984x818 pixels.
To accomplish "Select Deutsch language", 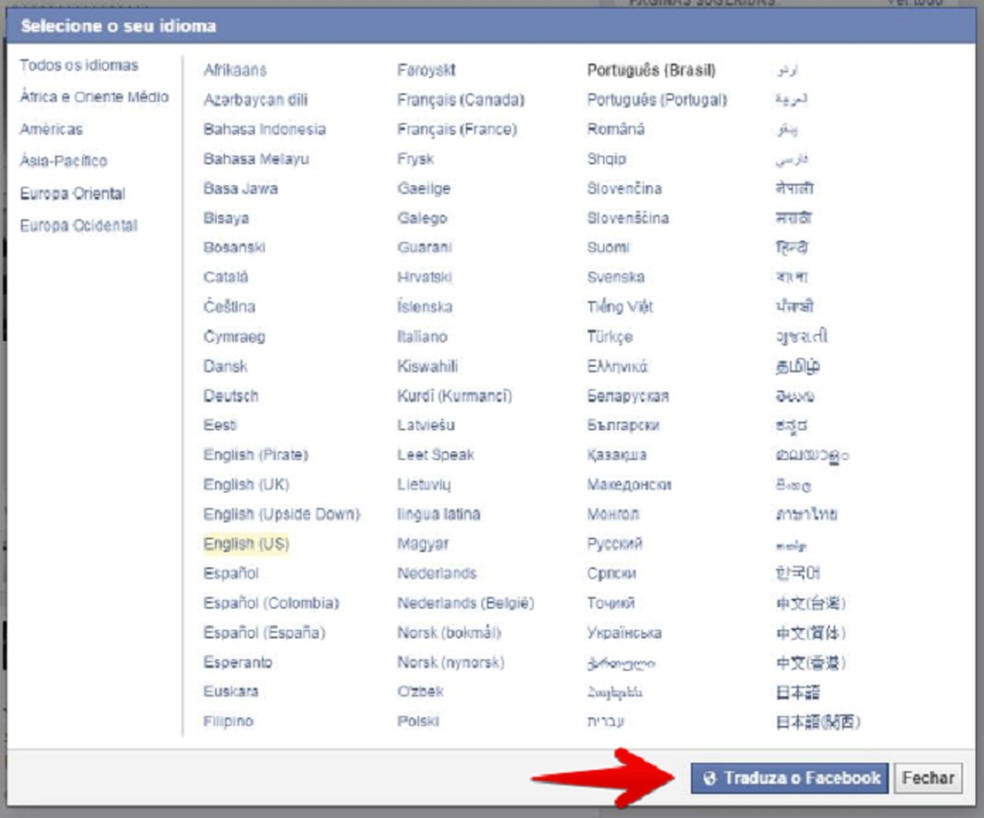I will (231, 396).
